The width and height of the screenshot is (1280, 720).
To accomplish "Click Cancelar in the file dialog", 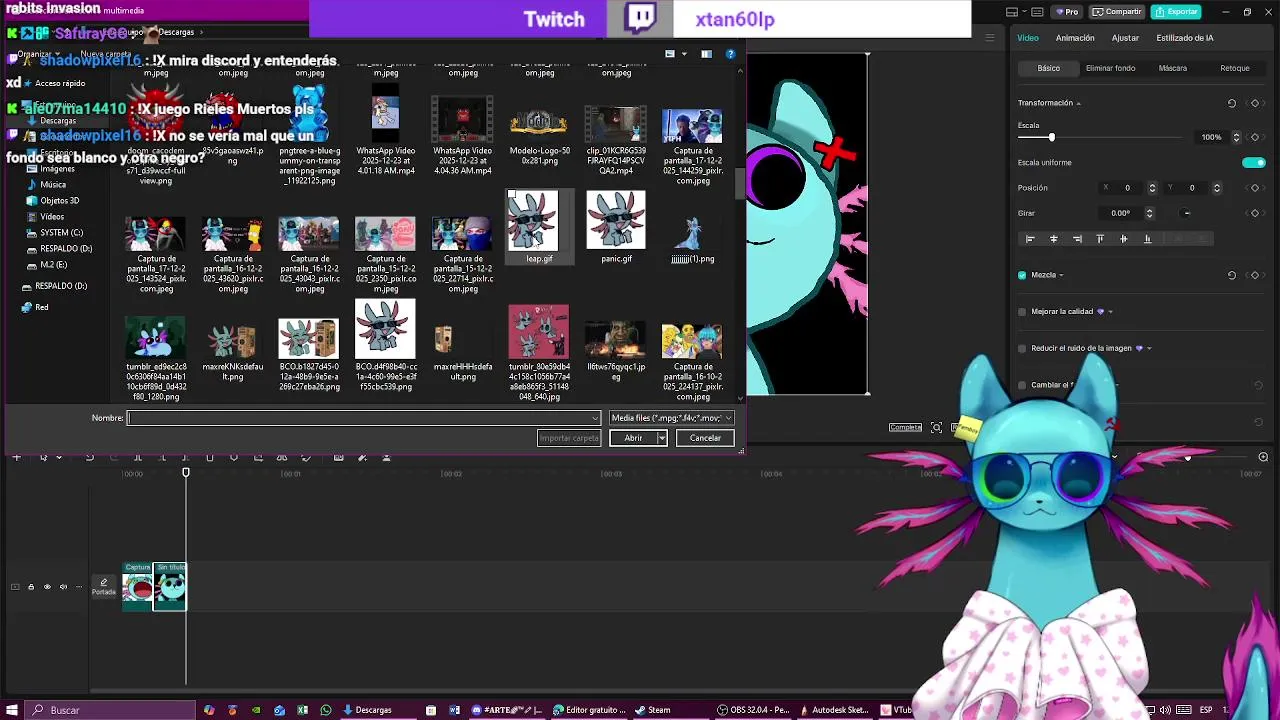I will [705, 438].
